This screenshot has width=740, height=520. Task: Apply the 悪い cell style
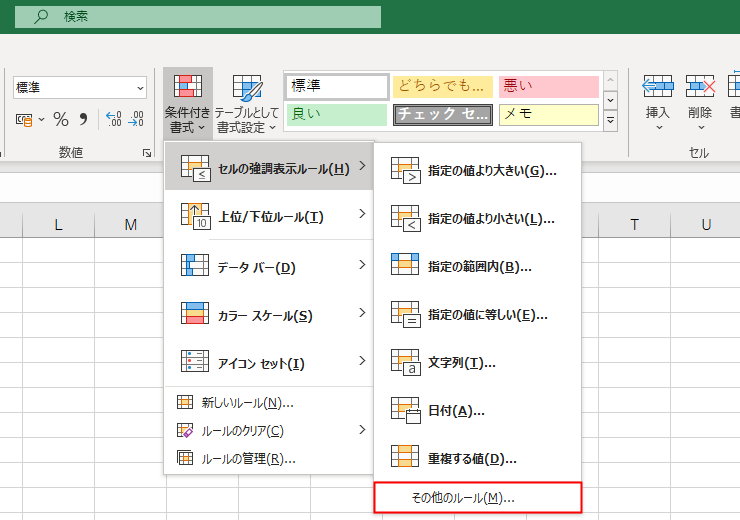click(x=549, y=87)
